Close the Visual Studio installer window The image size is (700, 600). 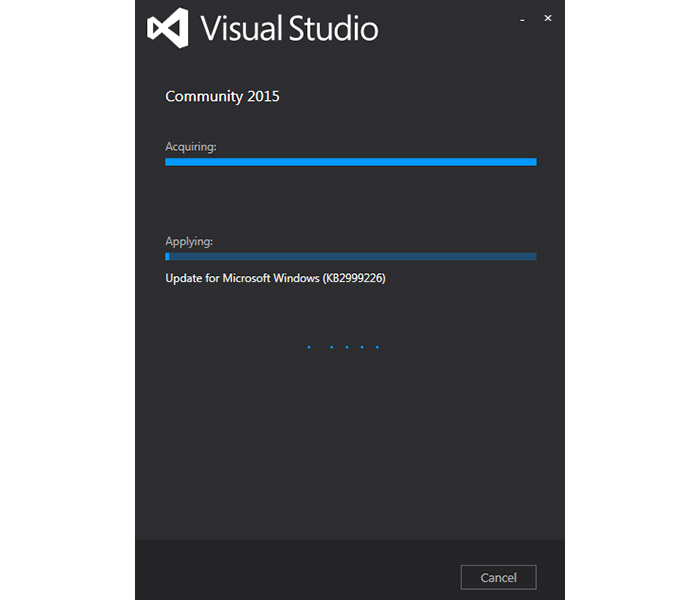pyautogui.click(x=548, y=18)
